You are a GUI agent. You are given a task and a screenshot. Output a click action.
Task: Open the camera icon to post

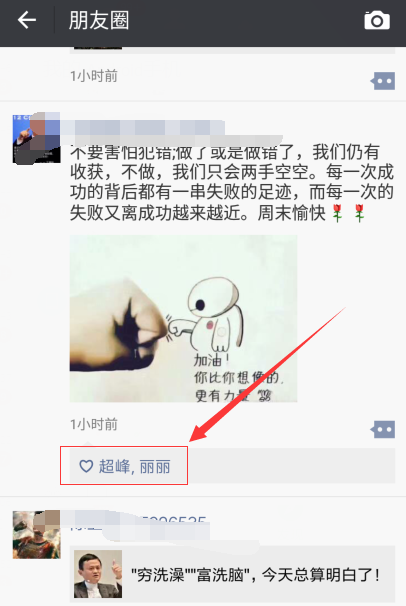click(x=377, y=20)
